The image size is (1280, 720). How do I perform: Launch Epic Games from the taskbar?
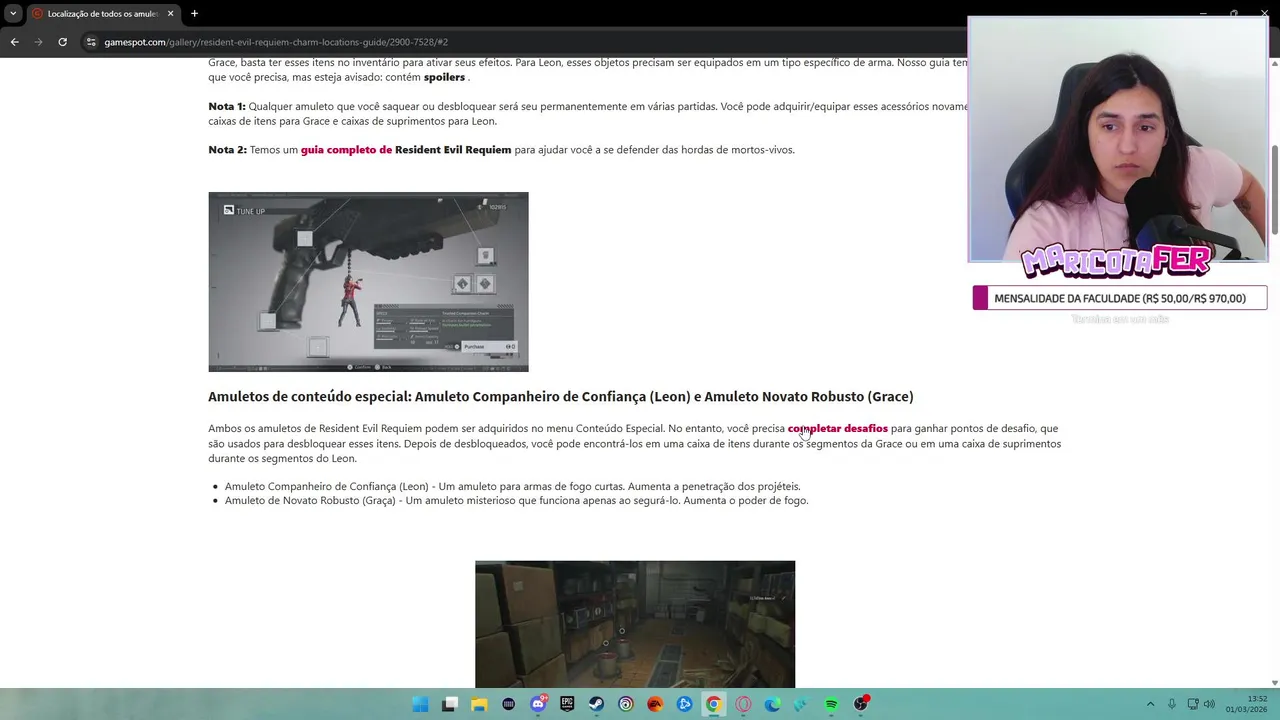pyautogui.click(x=567, y=704)
